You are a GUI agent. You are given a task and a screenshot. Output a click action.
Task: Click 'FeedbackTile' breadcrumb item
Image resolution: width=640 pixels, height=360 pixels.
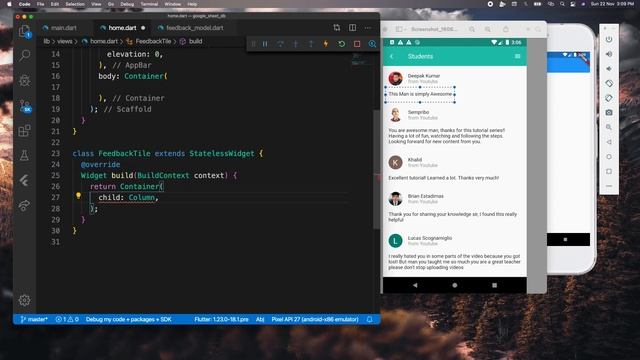pos(153,41)
